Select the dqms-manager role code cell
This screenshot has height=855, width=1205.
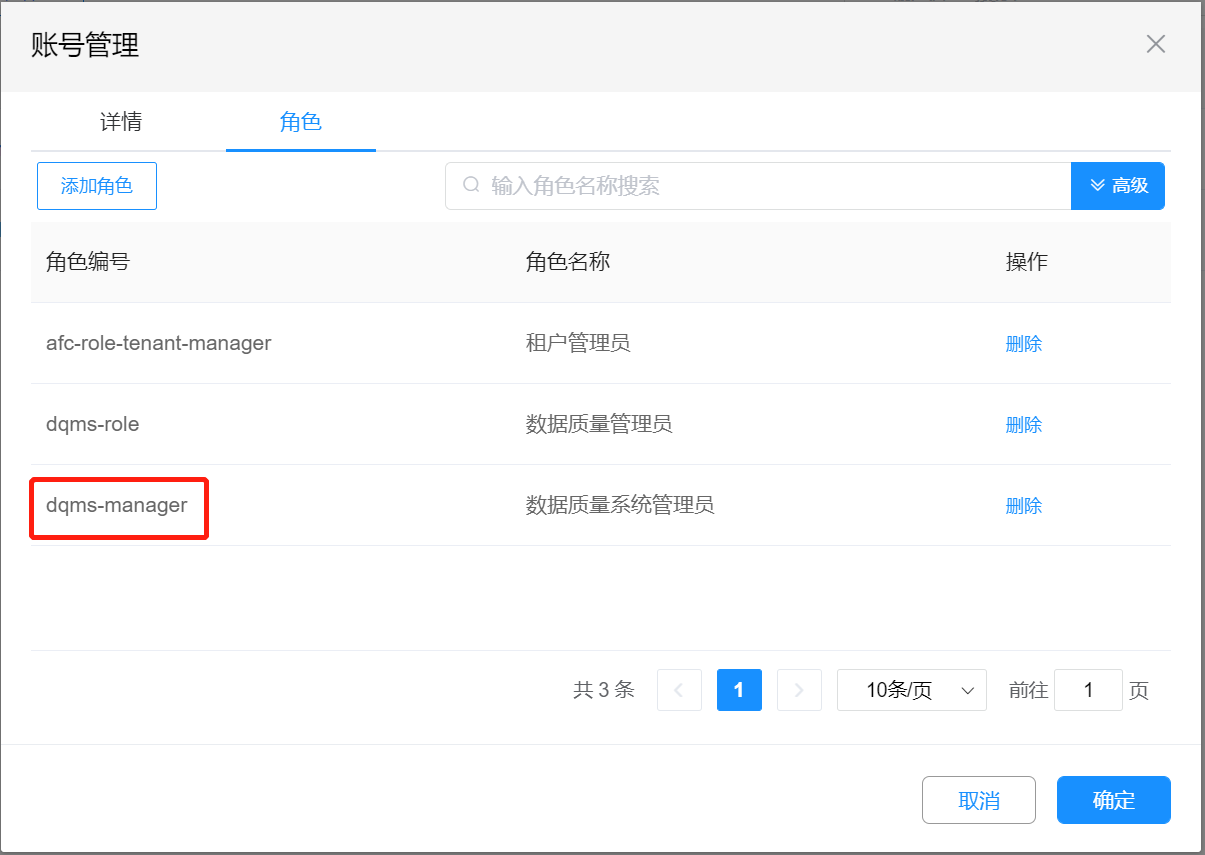117,506
